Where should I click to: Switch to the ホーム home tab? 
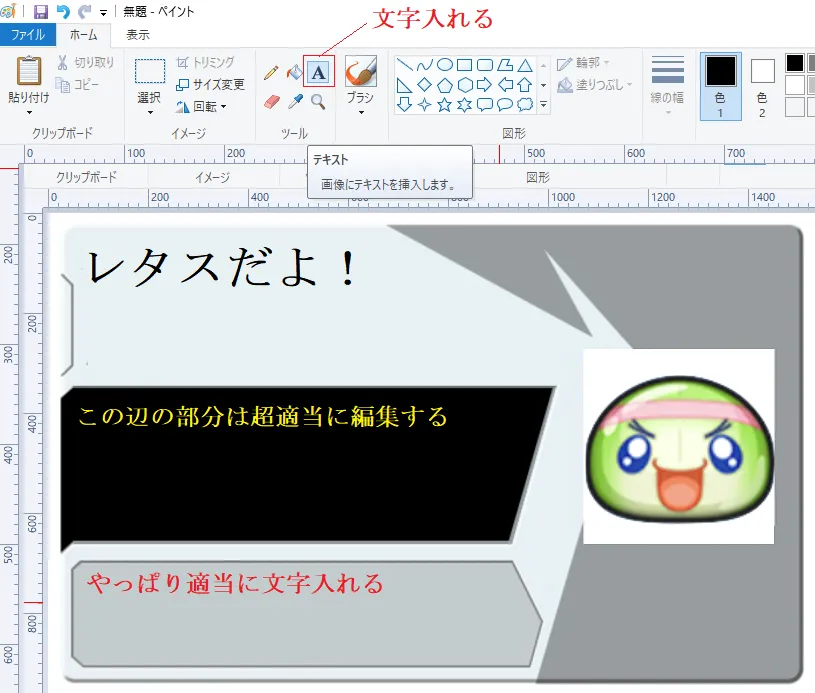[83, 35]
